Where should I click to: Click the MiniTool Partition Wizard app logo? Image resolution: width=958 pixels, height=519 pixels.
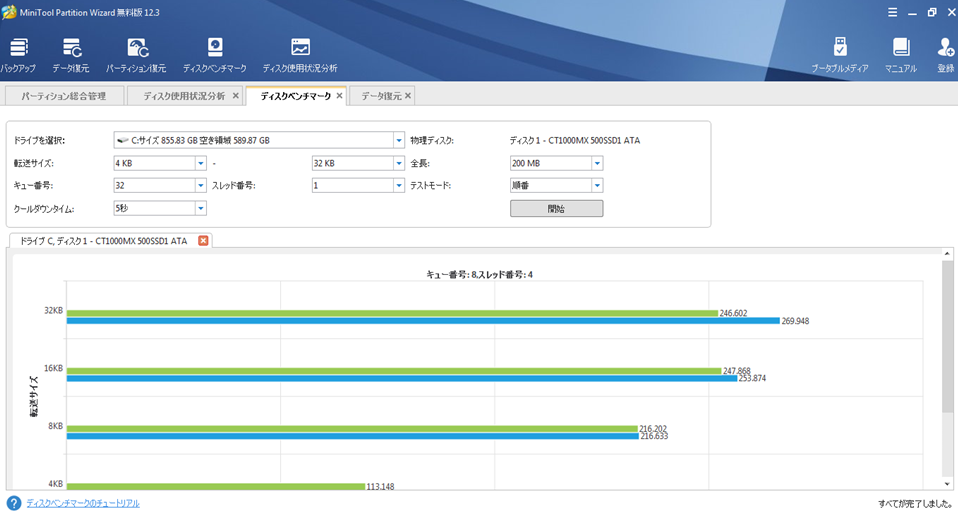click(x=9, y=12)
